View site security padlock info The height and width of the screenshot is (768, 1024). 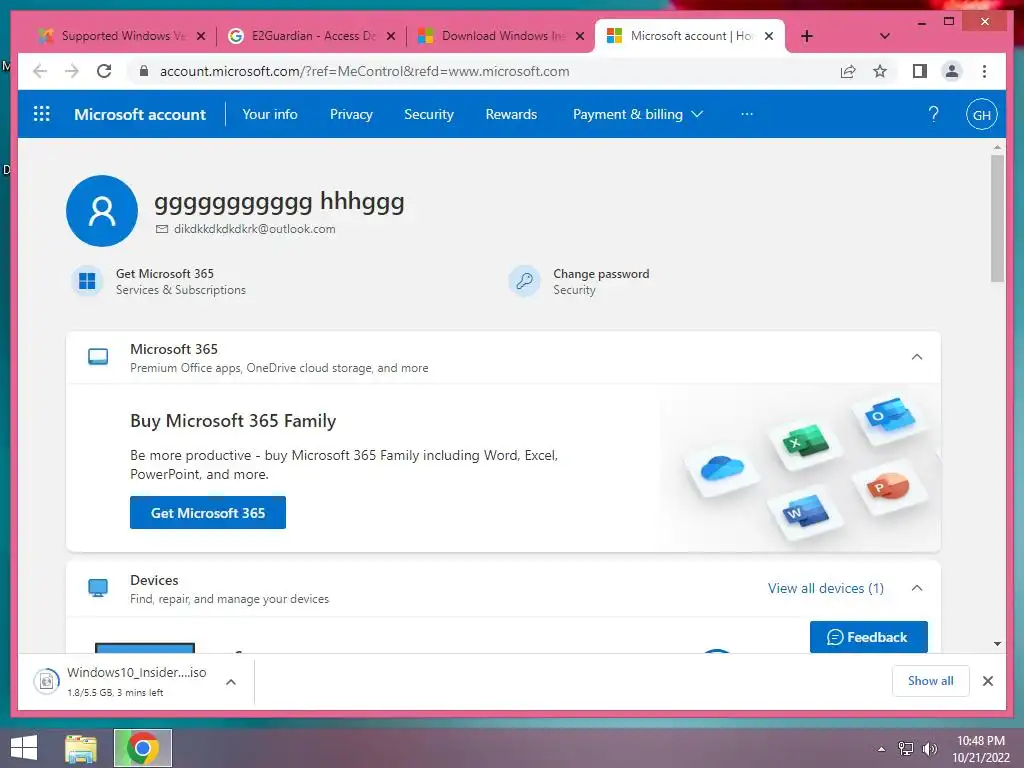pyautogui.click(x=144, y=71)
